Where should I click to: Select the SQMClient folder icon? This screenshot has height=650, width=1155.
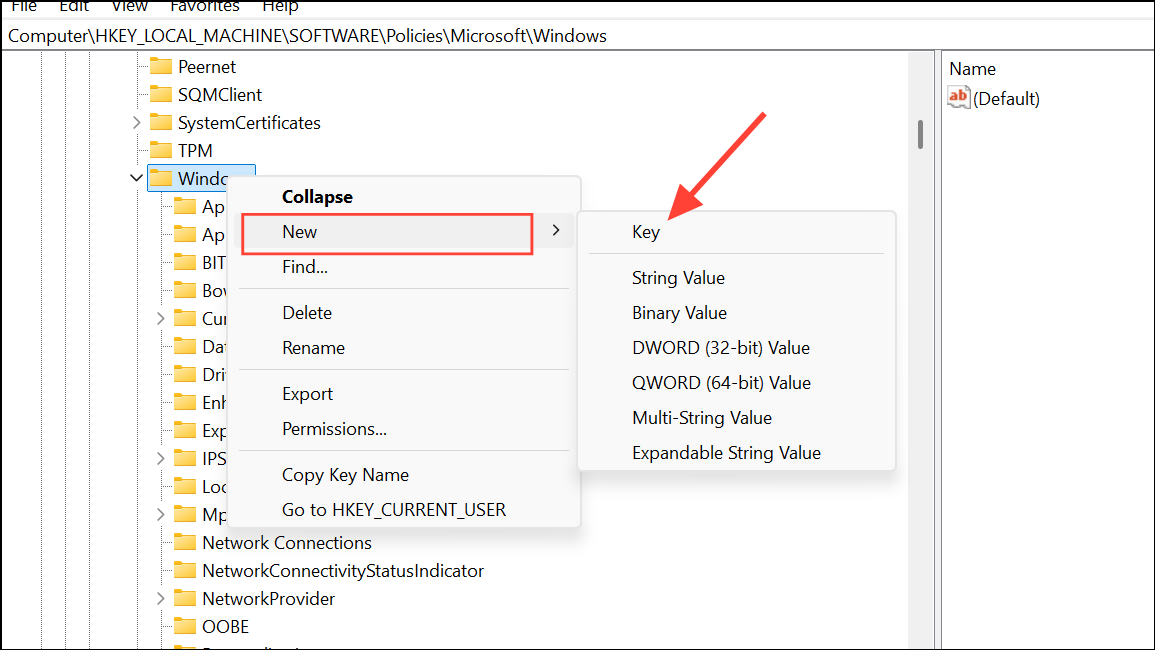[x=163, y=94]
